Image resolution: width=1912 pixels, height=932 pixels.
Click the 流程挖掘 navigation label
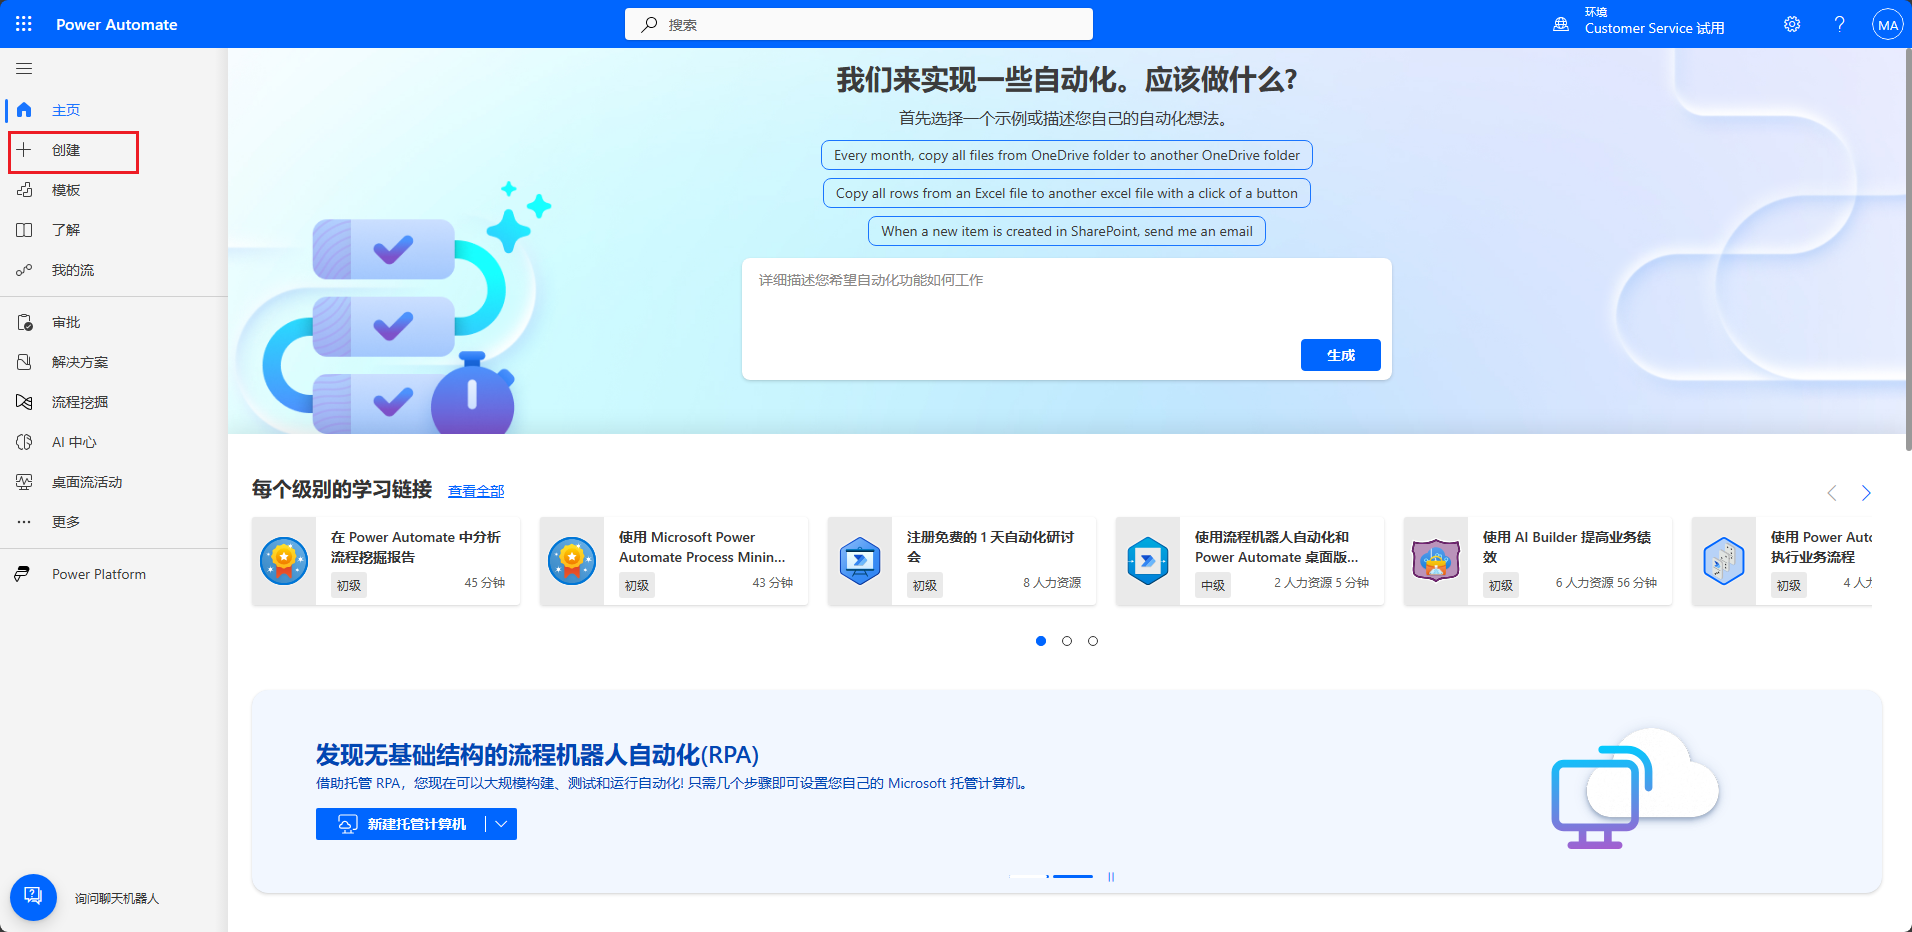80,402
